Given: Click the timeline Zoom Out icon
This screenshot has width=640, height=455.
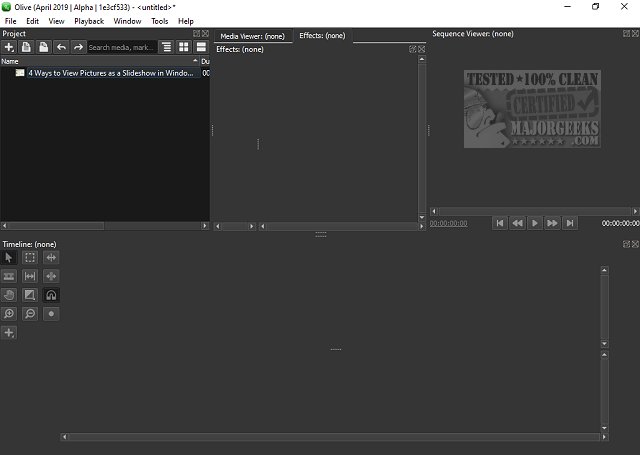Looking at the screenshot, I should [30, 314].
